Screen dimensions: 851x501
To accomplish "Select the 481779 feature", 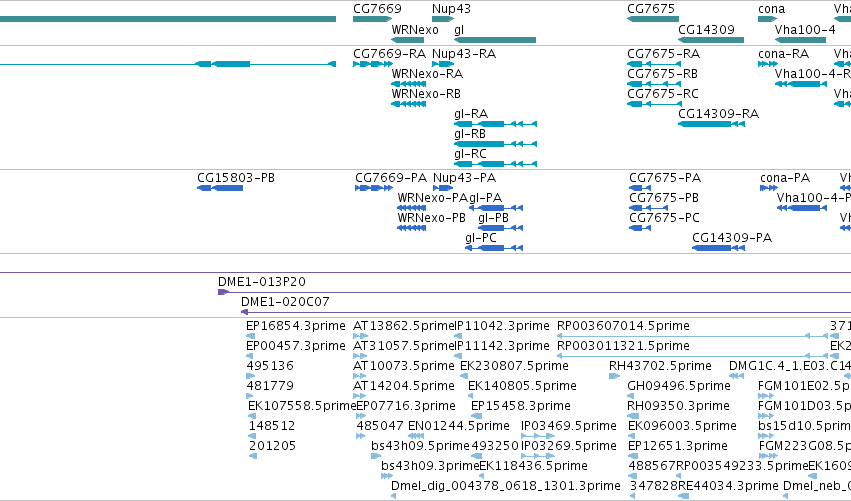I will pos(270,386).
